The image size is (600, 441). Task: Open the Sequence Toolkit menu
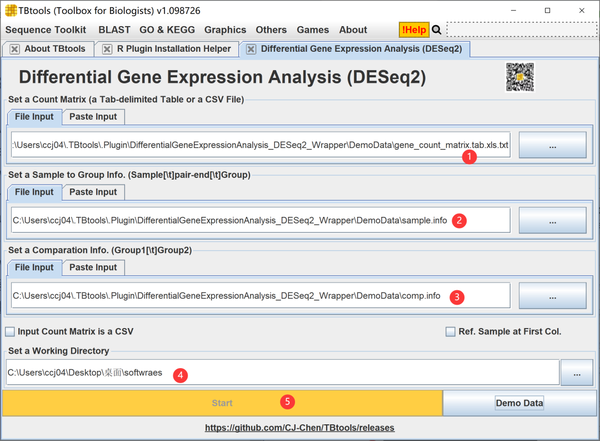[x=46, y=30]
